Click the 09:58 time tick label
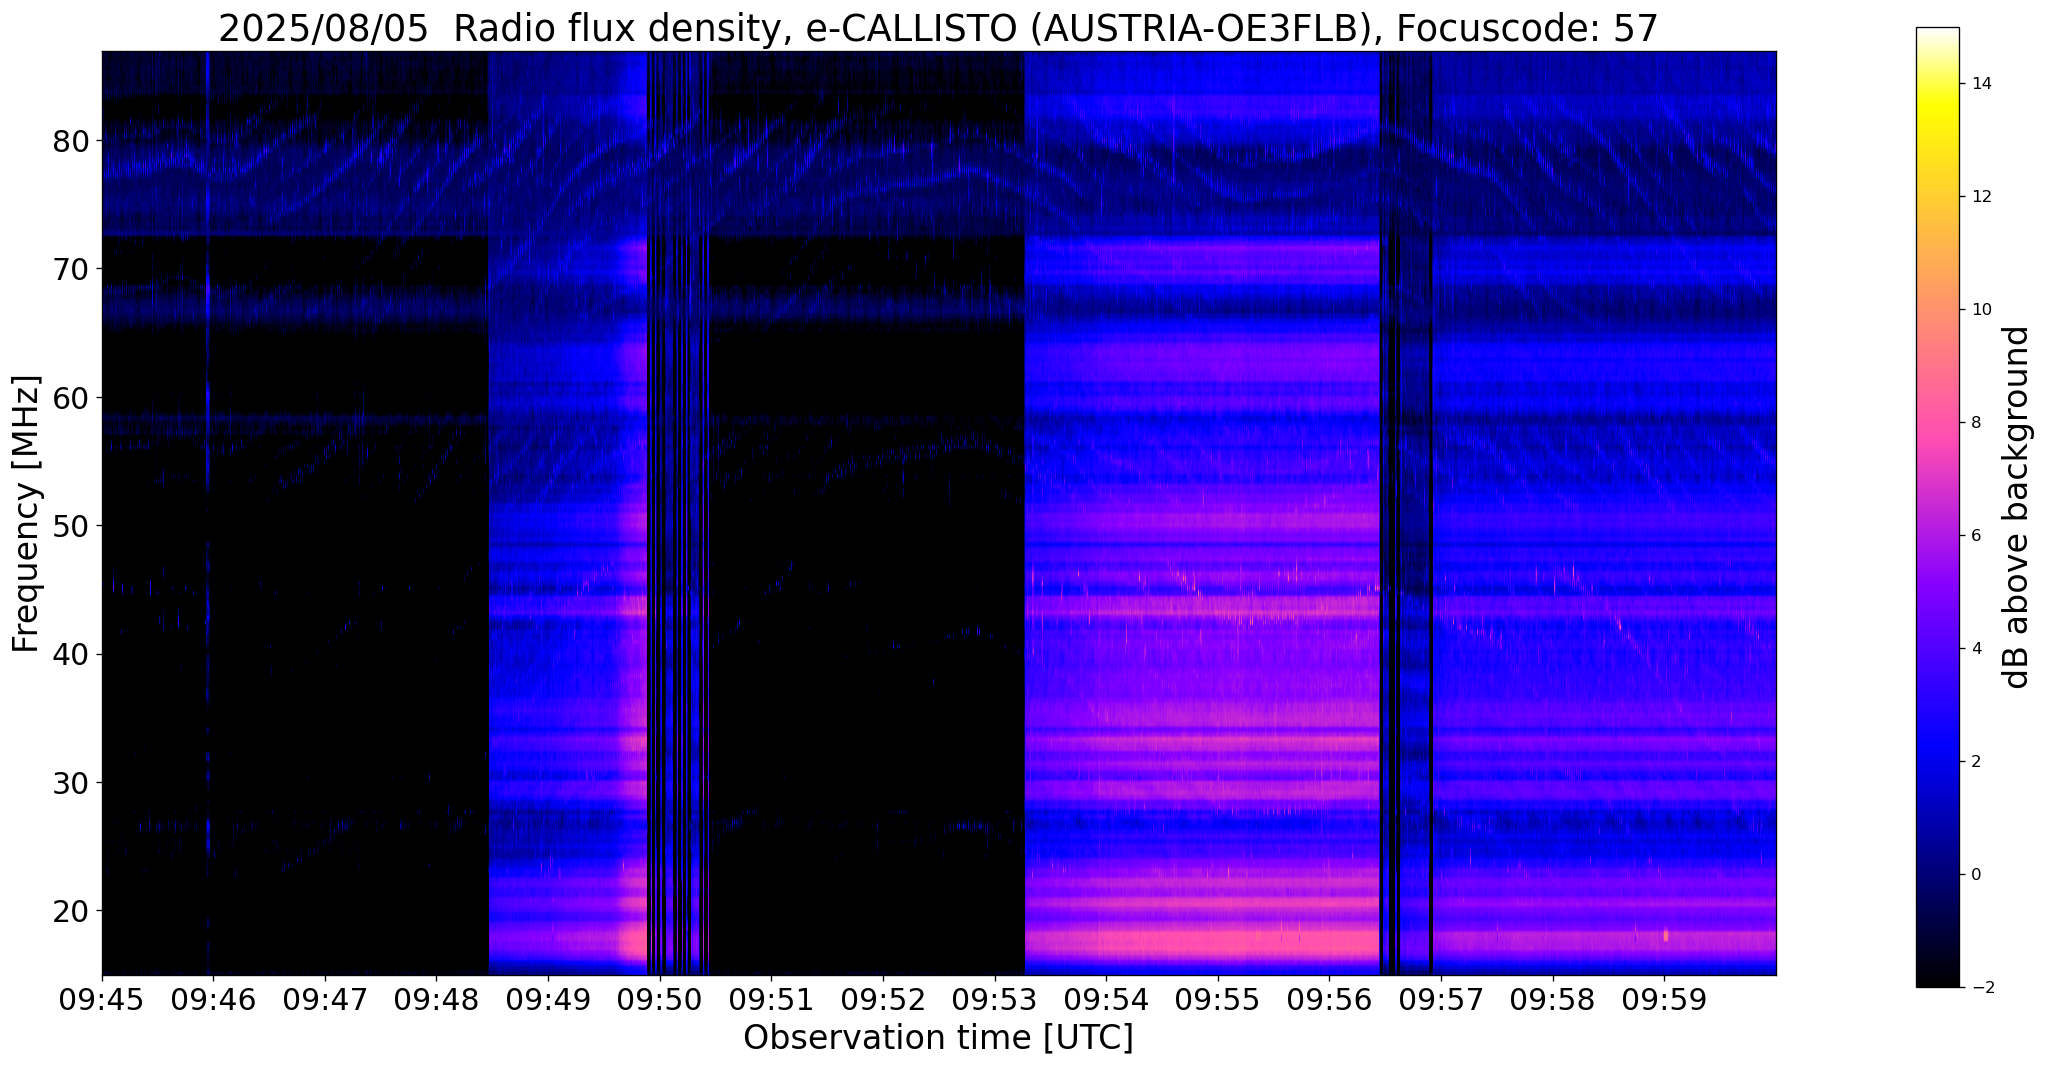This screenshot has width=2047, height=1067. click(1553, 1002)
